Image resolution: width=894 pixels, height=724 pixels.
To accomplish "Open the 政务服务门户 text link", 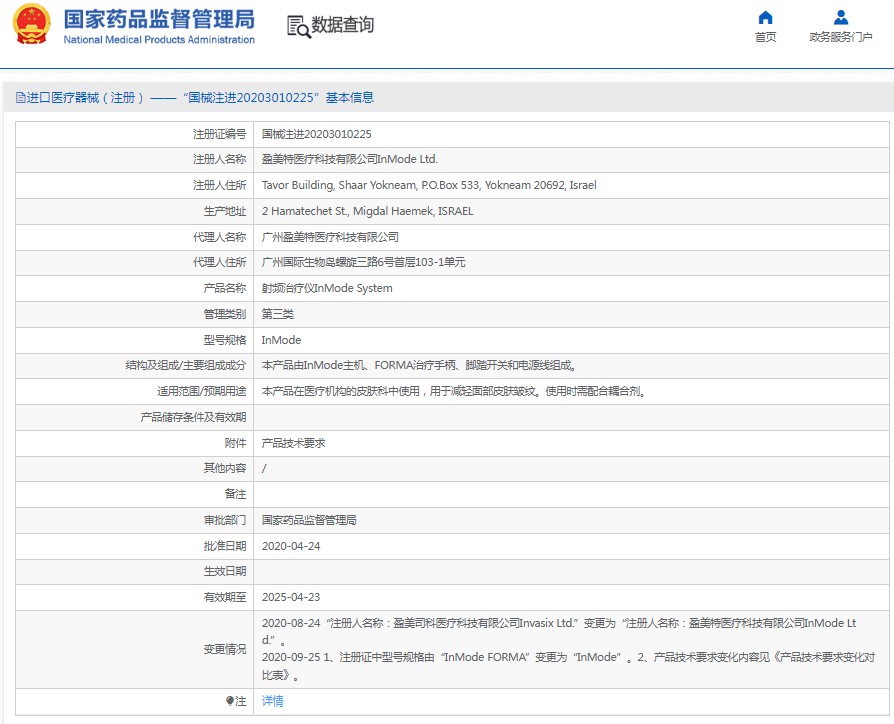I will click(840, 37).
